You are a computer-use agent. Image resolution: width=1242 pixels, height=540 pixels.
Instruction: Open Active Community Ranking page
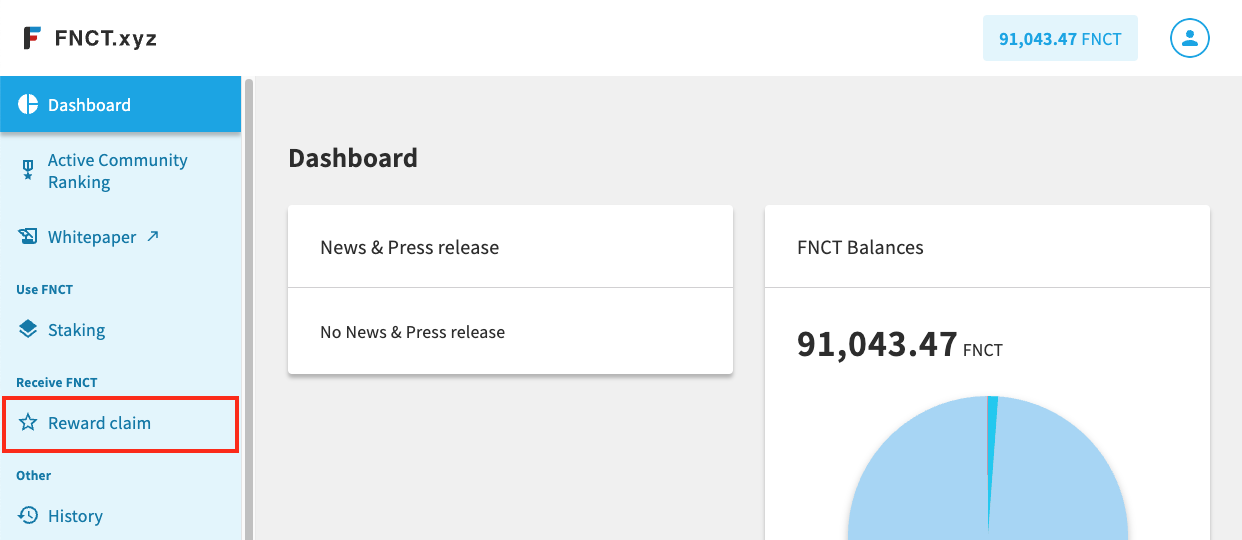[x=120, y=171]
